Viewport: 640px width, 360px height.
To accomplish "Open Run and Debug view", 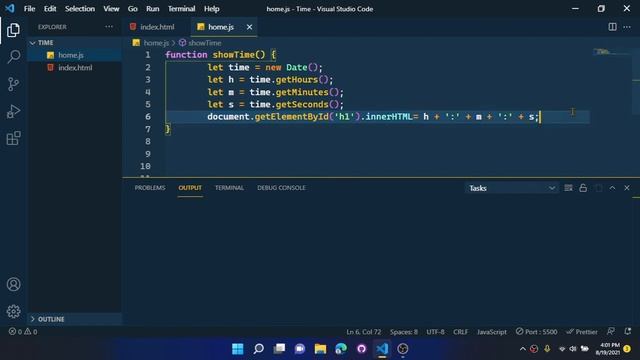I will [x=13, y=111].
